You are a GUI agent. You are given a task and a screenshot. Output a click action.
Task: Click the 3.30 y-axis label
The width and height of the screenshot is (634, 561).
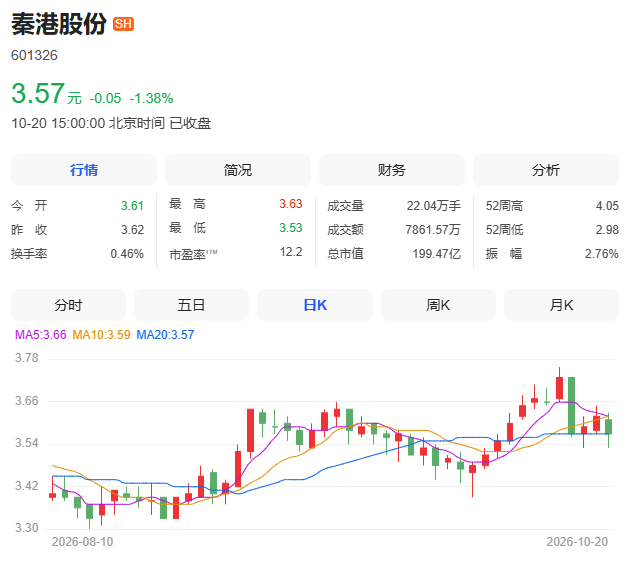click(27, 528)
